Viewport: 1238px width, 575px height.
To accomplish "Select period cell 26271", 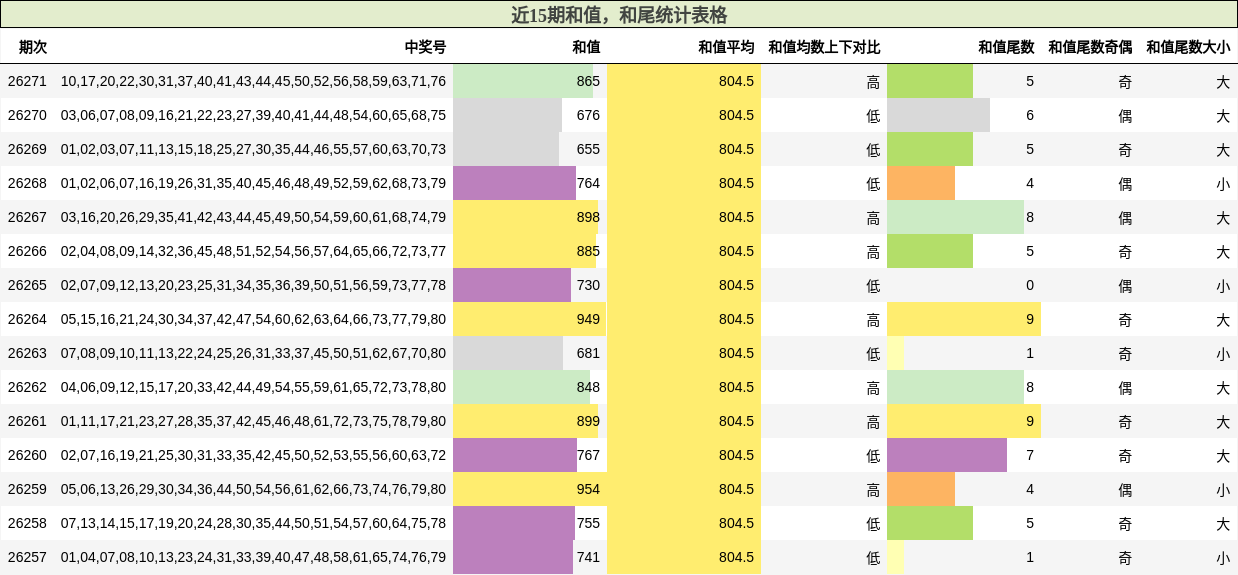I will (27, 81).
